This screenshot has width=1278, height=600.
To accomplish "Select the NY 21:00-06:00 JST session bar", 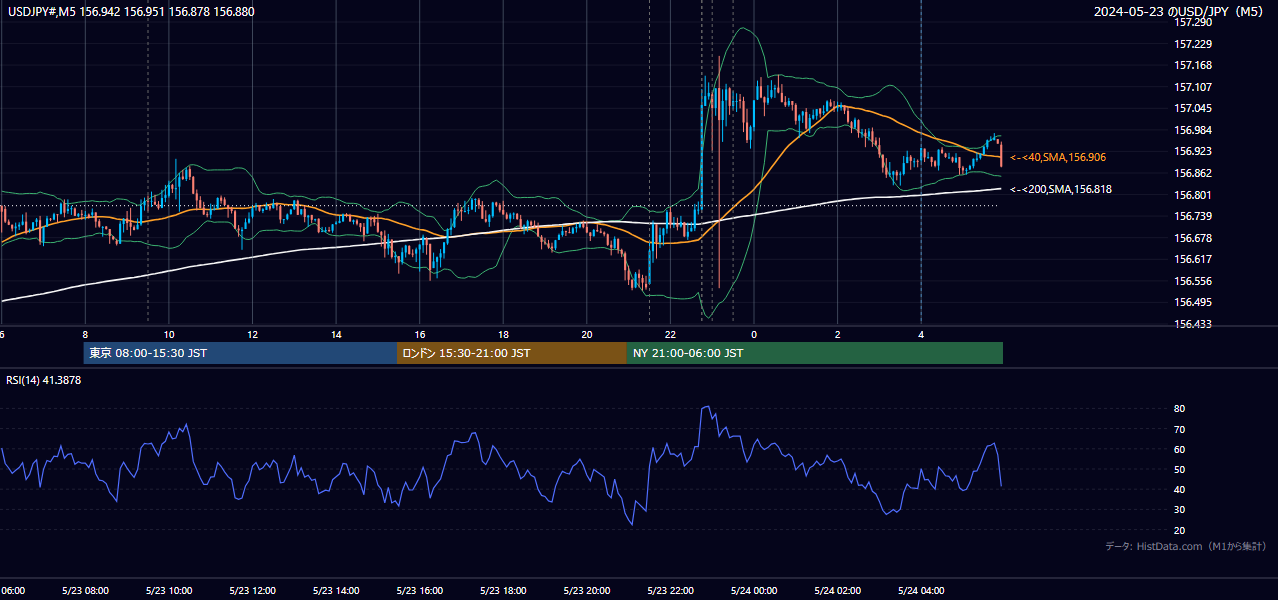I will tap(815, 353).
